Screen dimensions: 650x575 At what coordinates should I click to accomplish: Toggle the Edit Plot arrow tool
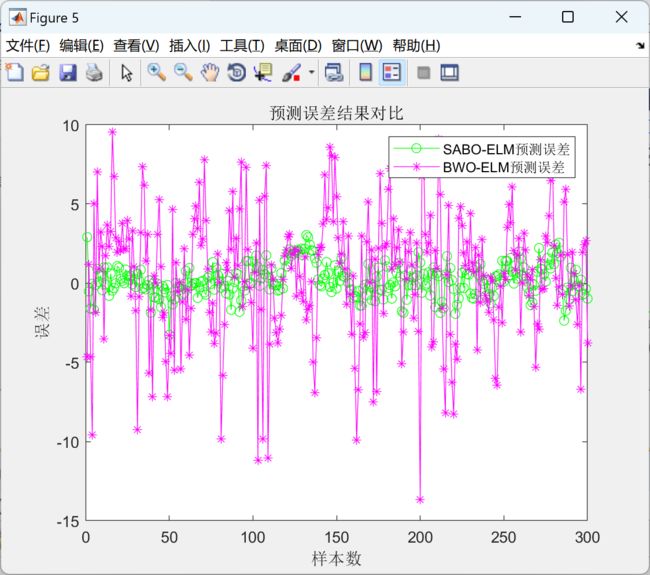tap(127, 72)
